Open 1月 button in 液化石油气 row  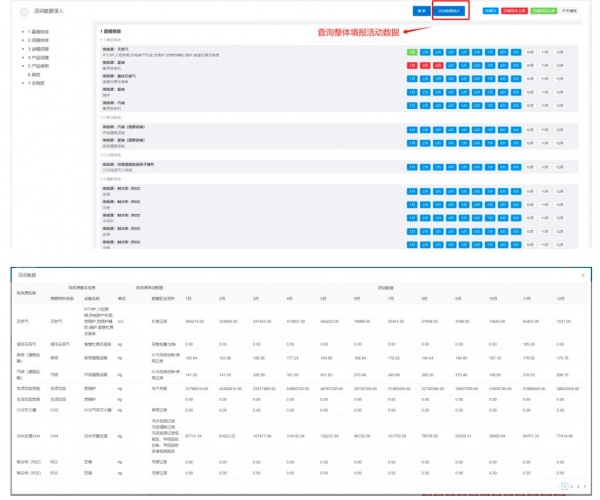coord(412,79)
